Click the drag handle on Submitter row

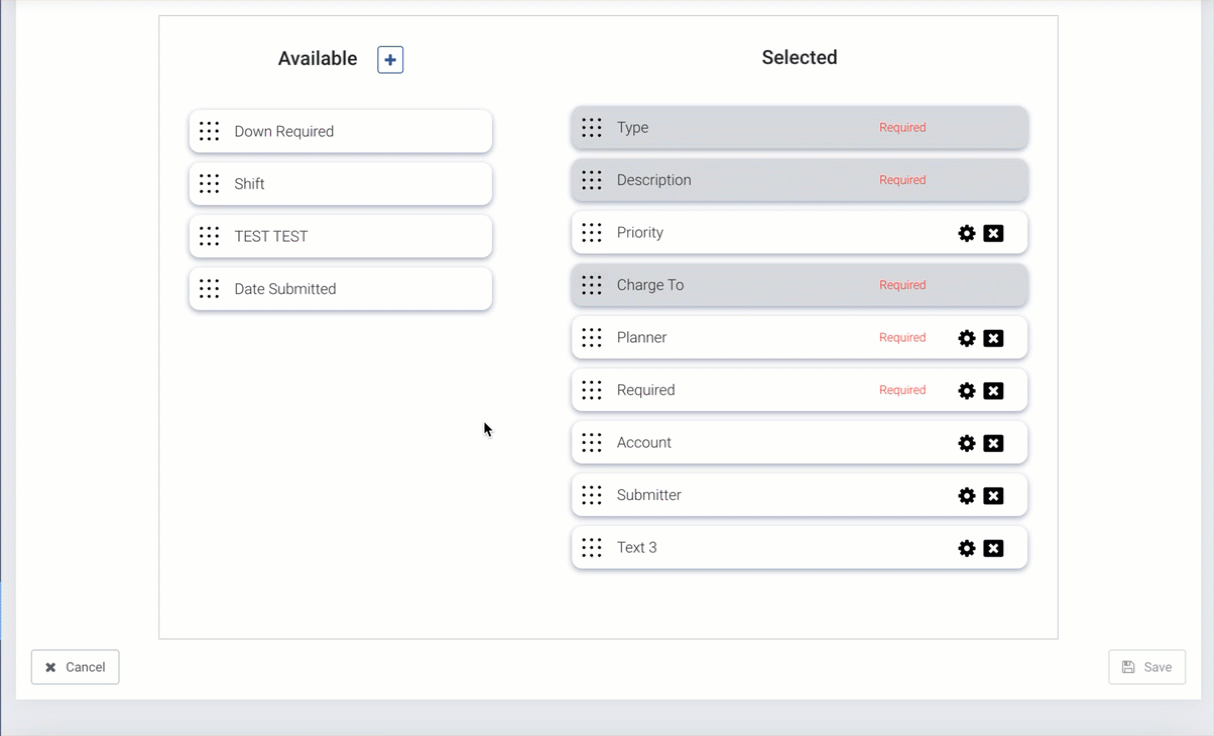click(x=592, y=495)
